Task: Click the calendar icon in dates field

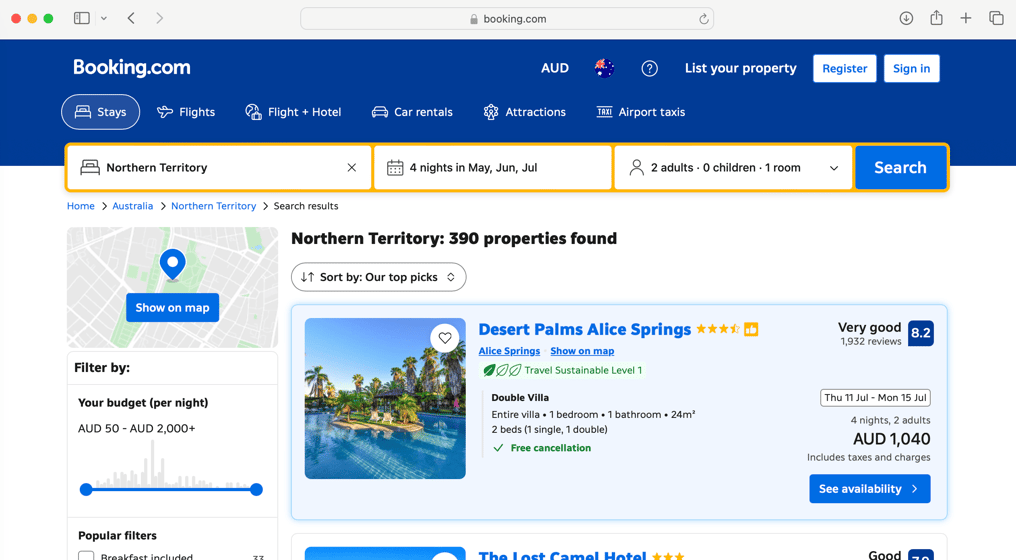Action: [395, 168]
